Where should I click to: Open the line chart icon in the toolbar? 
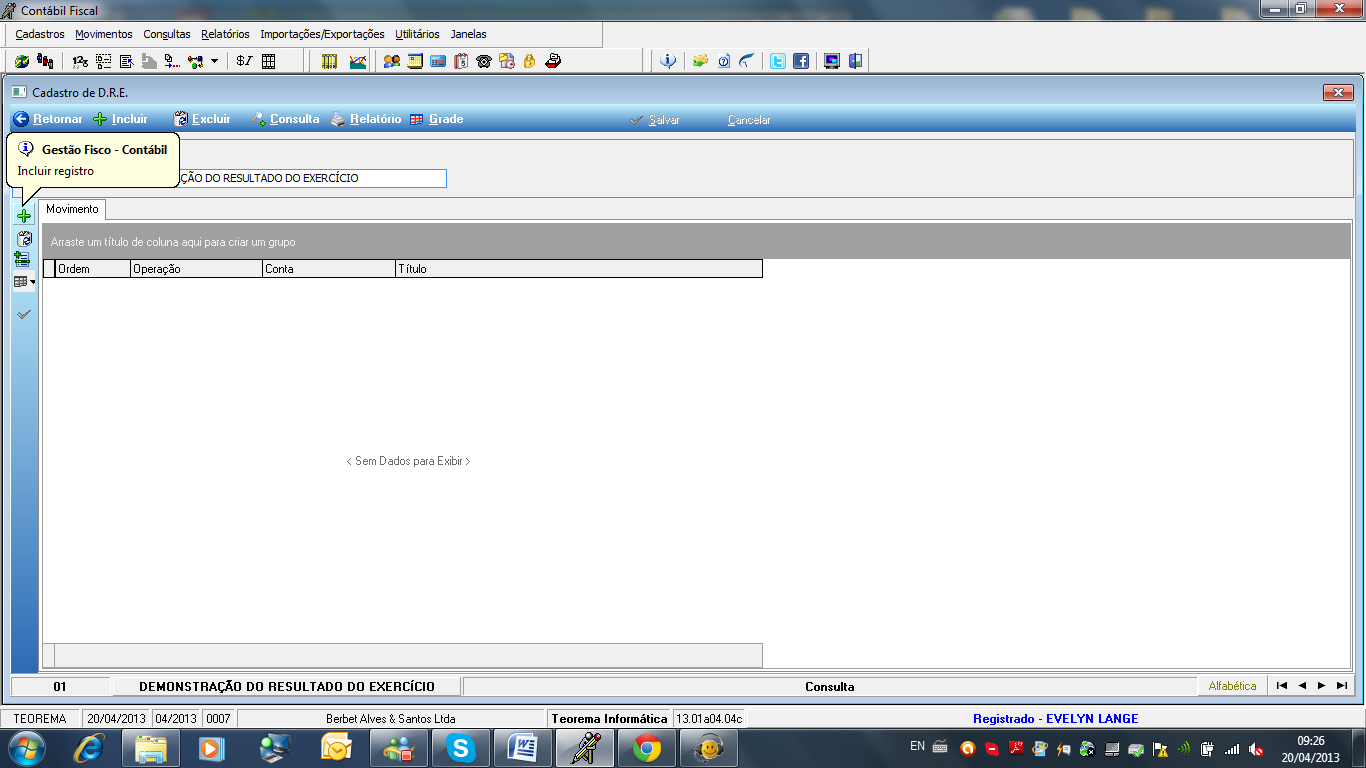tap(357, 61)
